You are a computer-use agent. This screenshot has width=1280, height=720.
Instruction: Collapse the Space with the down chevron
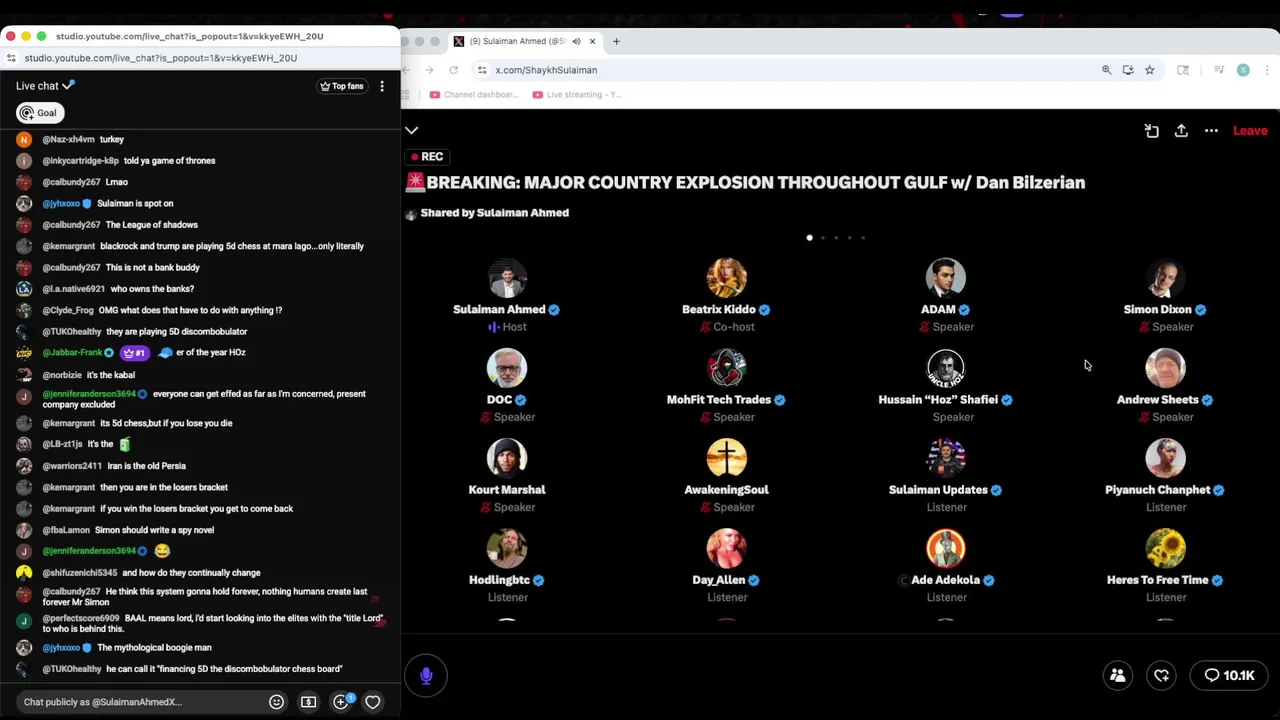pyautogui.click(x=411, y=131)
